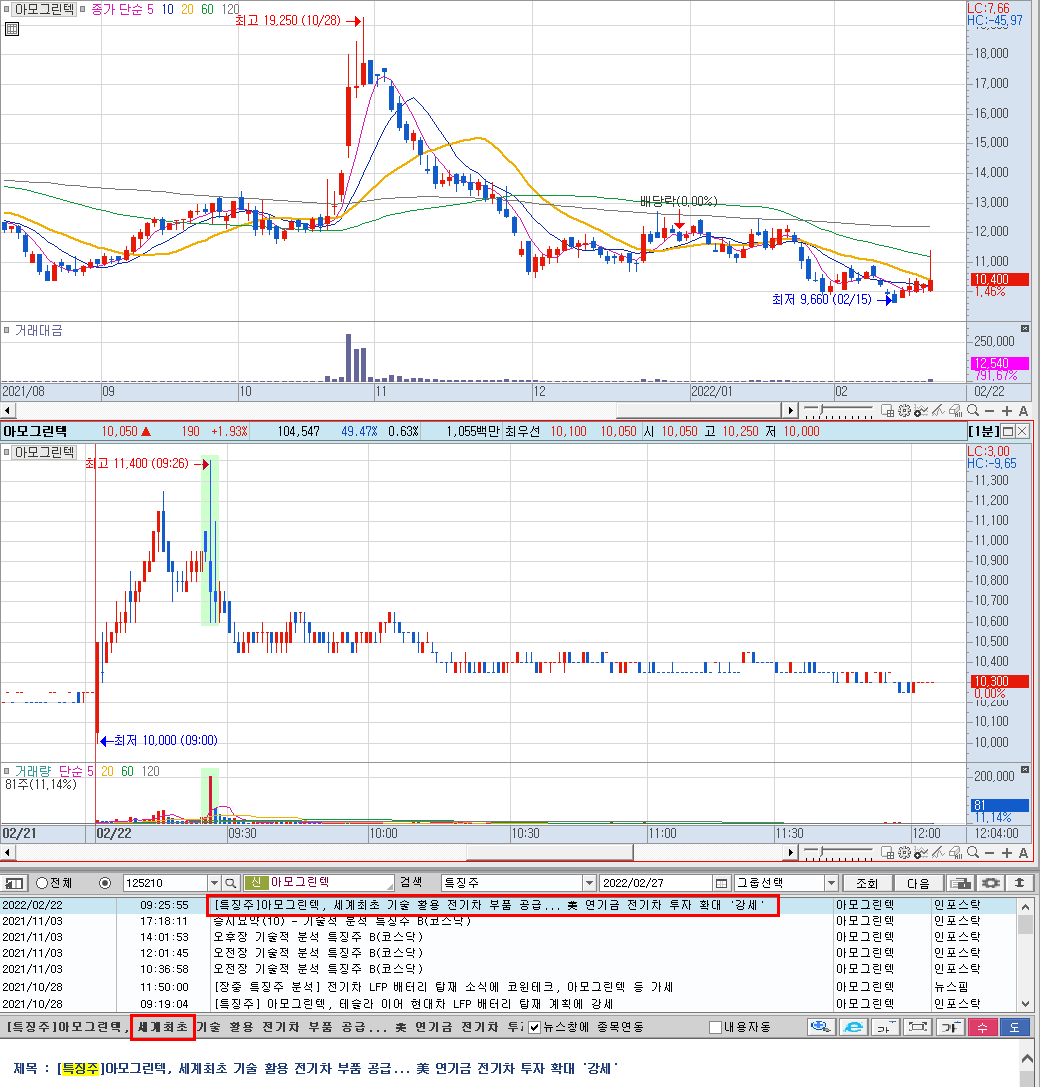Open the 17:18:11 news row
This screenshot has height=1087, width=1040.
pos(510,921)
